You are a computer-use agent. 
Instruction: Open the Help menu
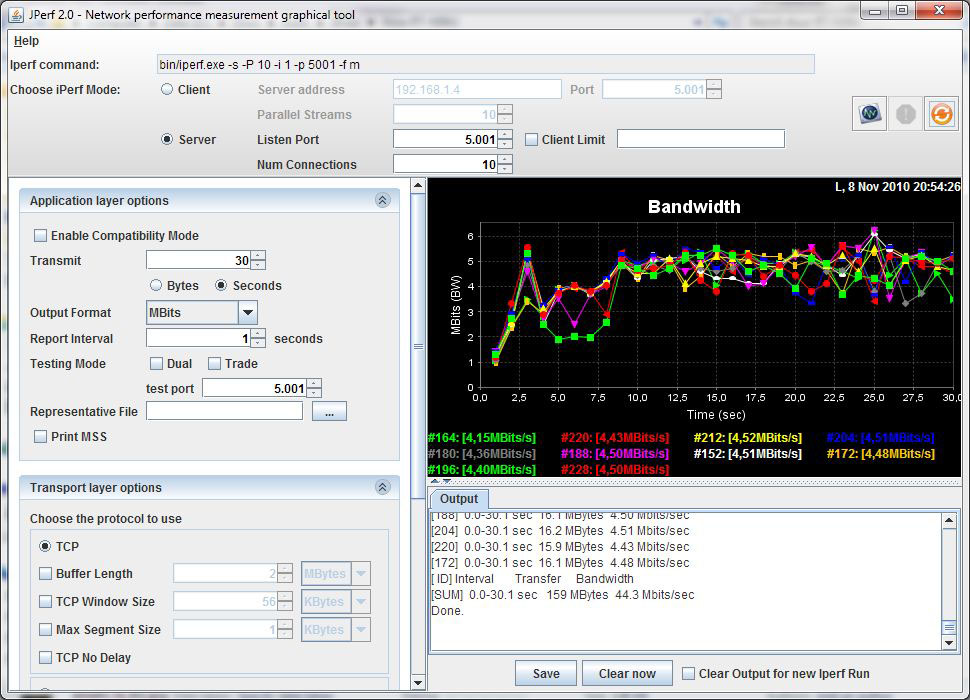click(x=26, y=41)
